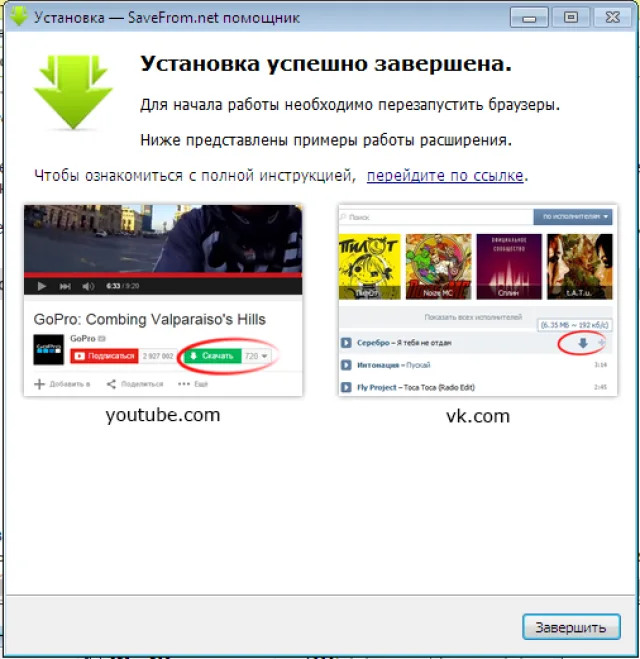Click the Поделиться share icon
Image resolution: width=640 pixels, height=659 pixels.
point(111,384)
